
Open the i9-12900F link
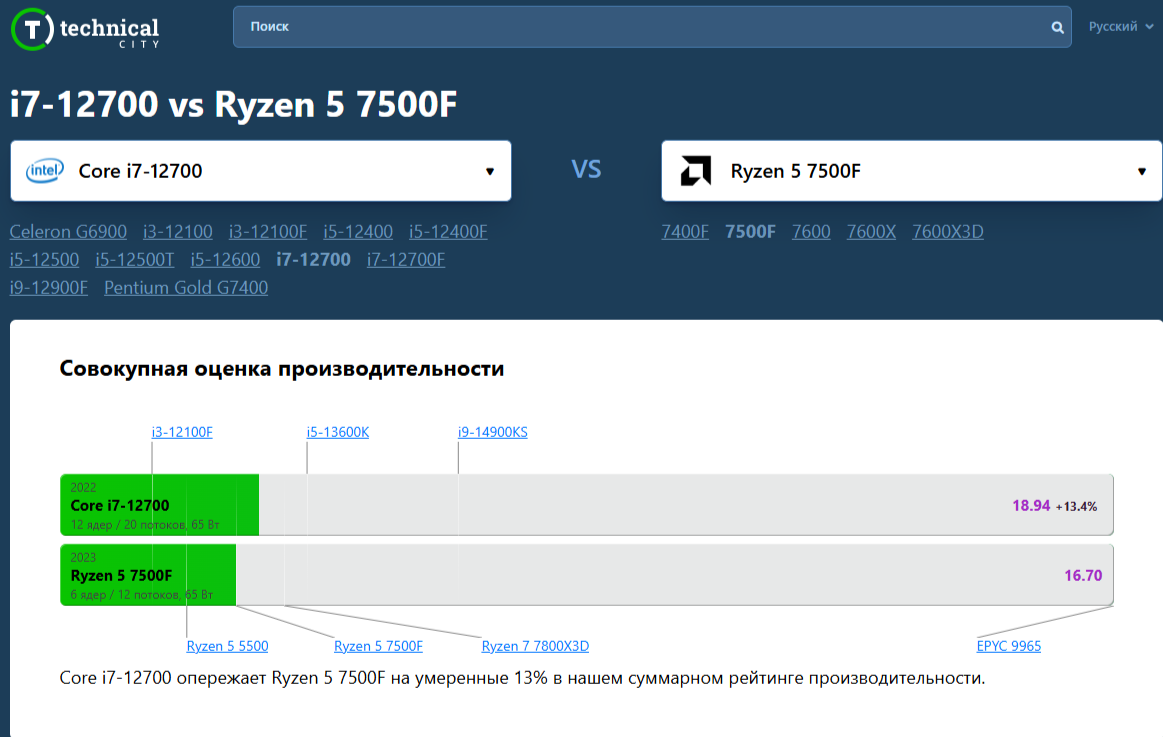[x=49, y=288]
